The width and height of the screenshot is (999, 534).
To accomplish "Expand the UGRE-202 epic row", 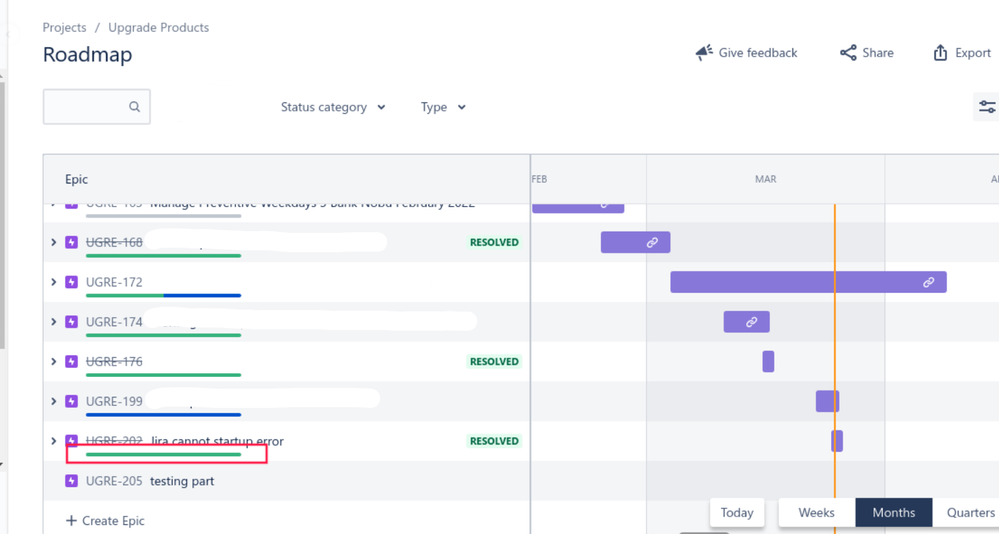I will pos(54,440).
